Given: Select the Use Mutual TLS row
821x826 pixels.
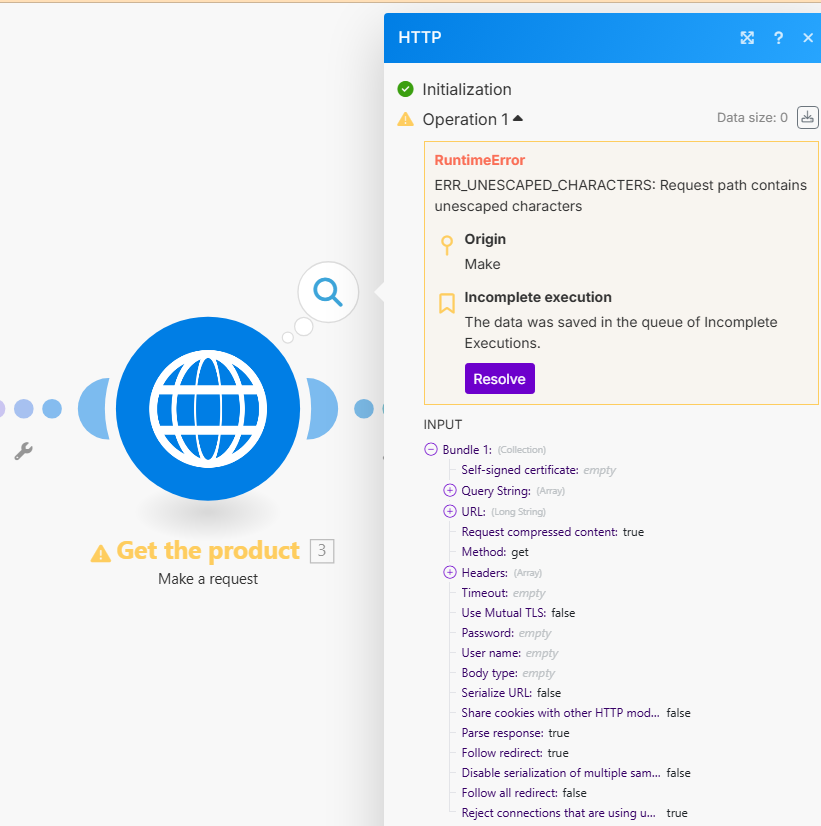Looking at the screenshot, I should [518, 613].
